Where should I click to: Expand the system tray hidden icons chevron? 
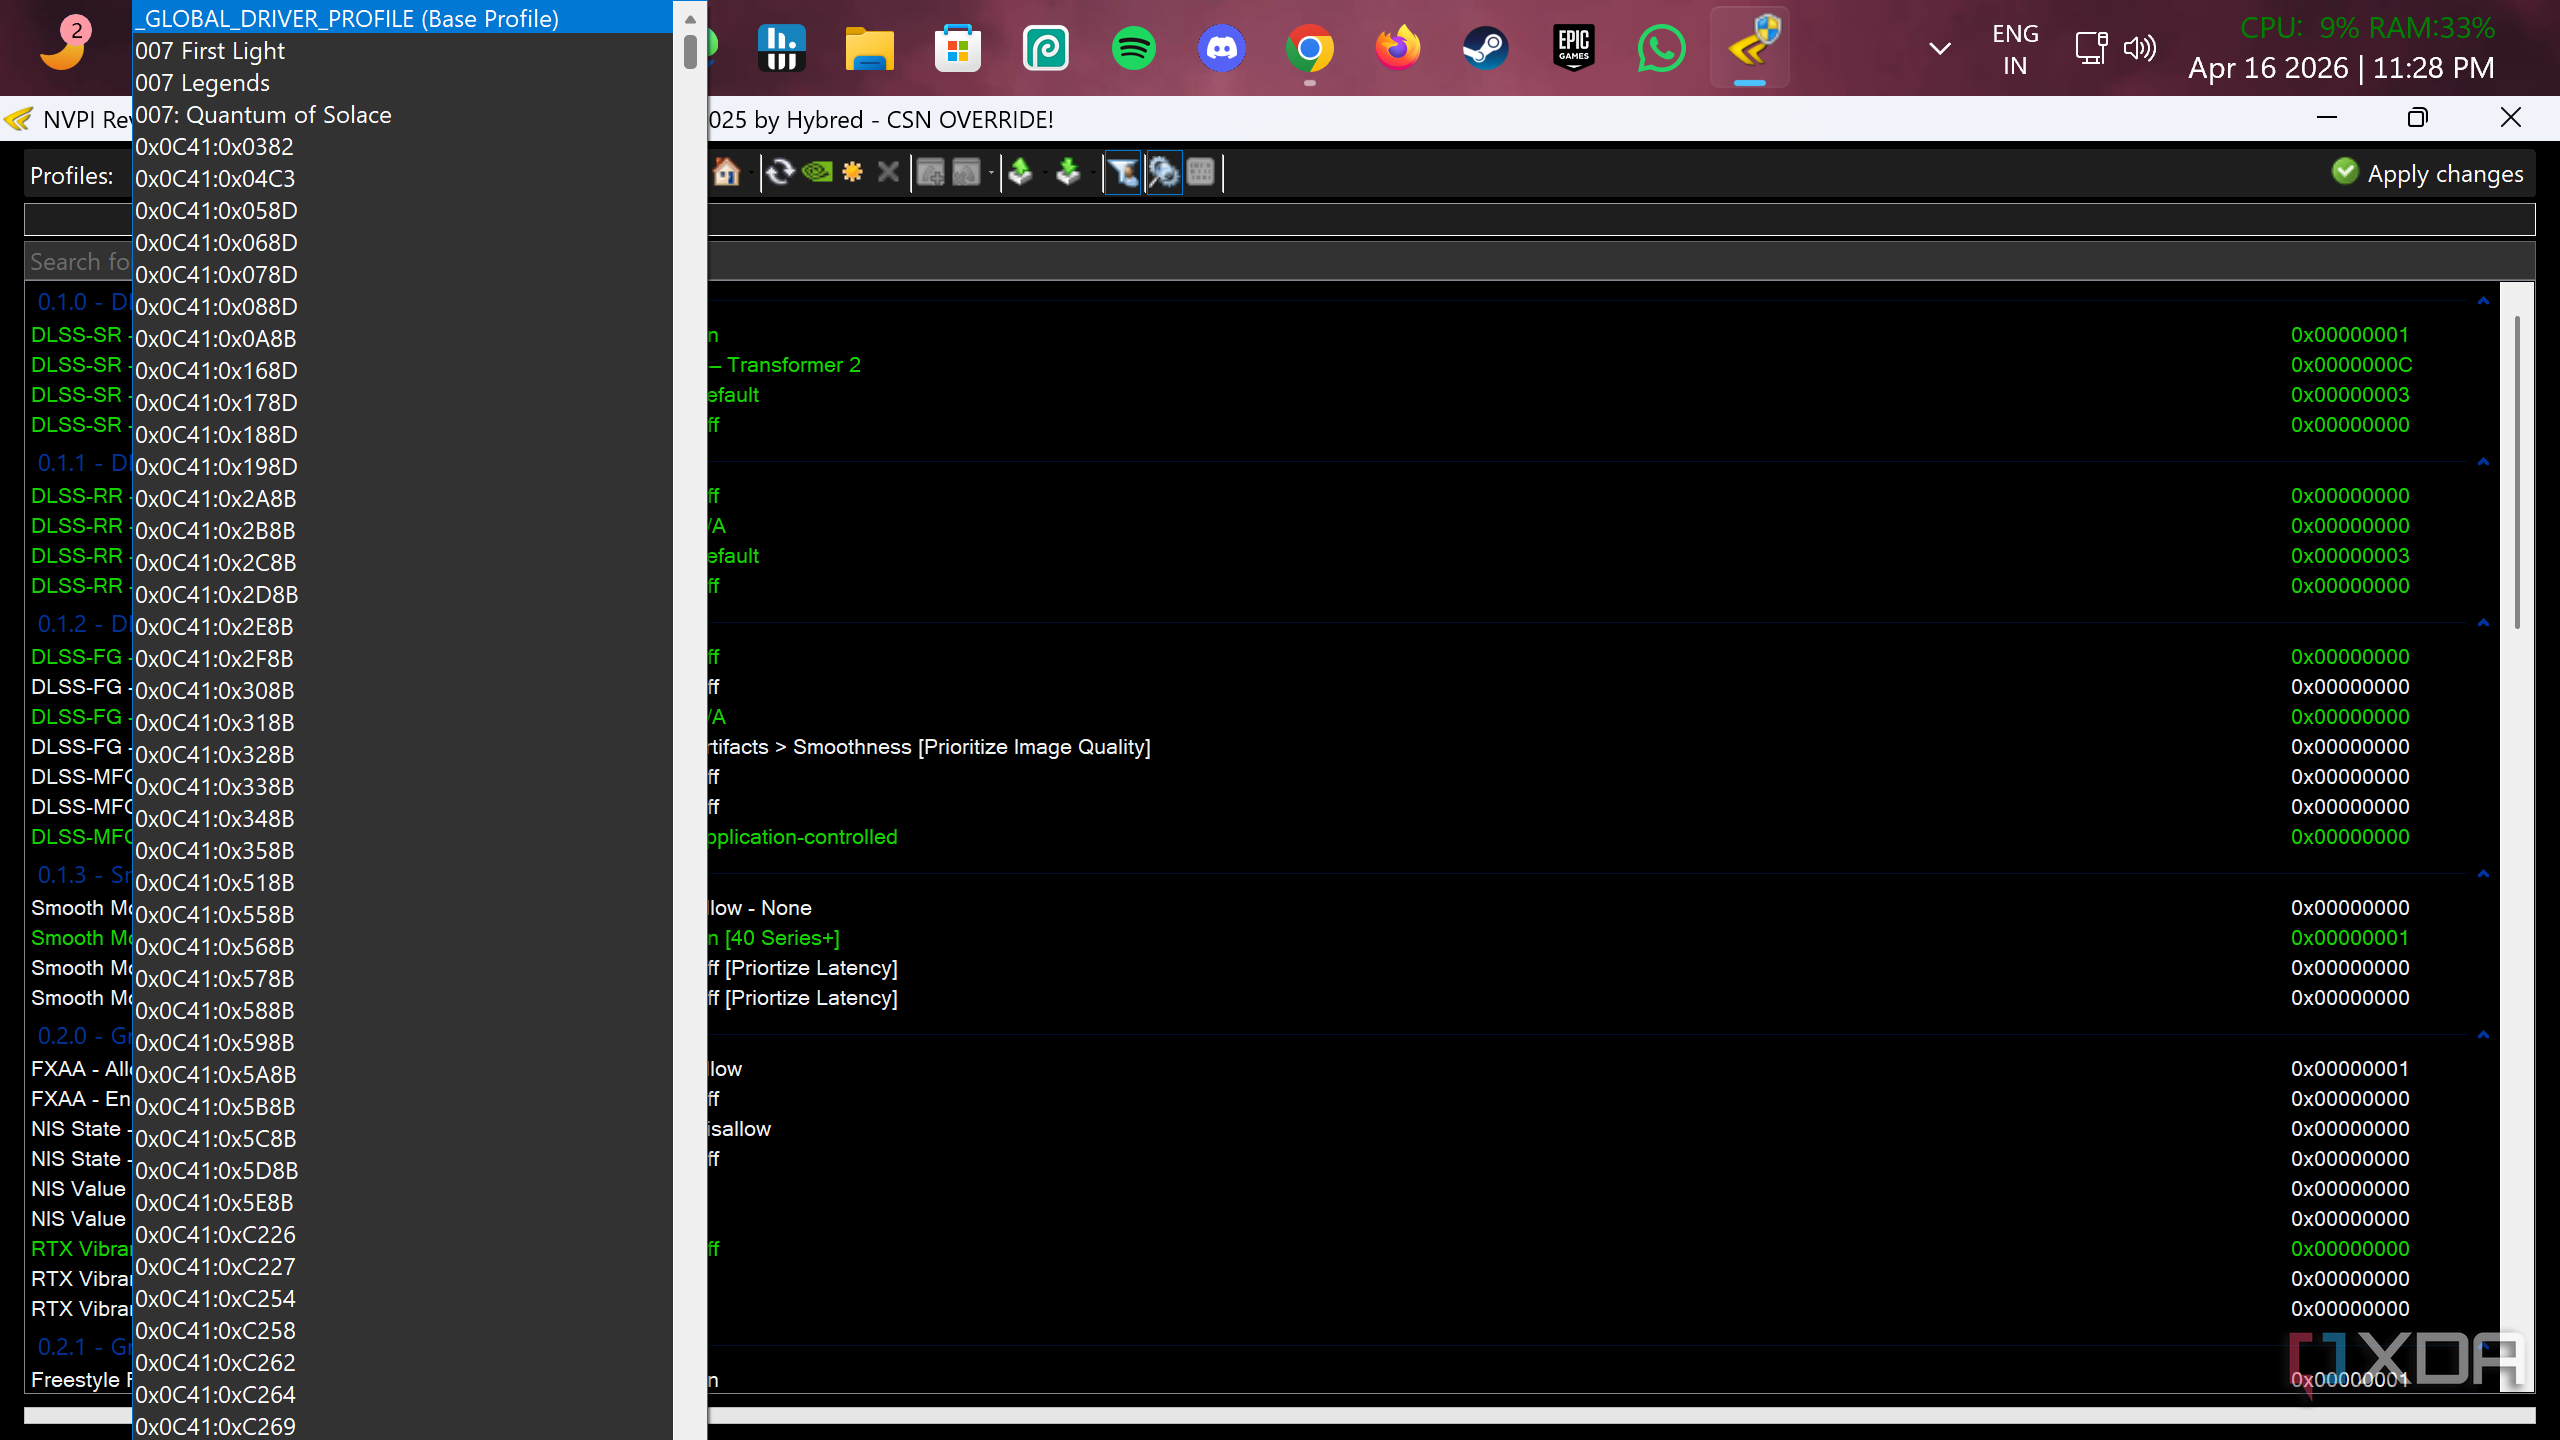coord(1940,48)
